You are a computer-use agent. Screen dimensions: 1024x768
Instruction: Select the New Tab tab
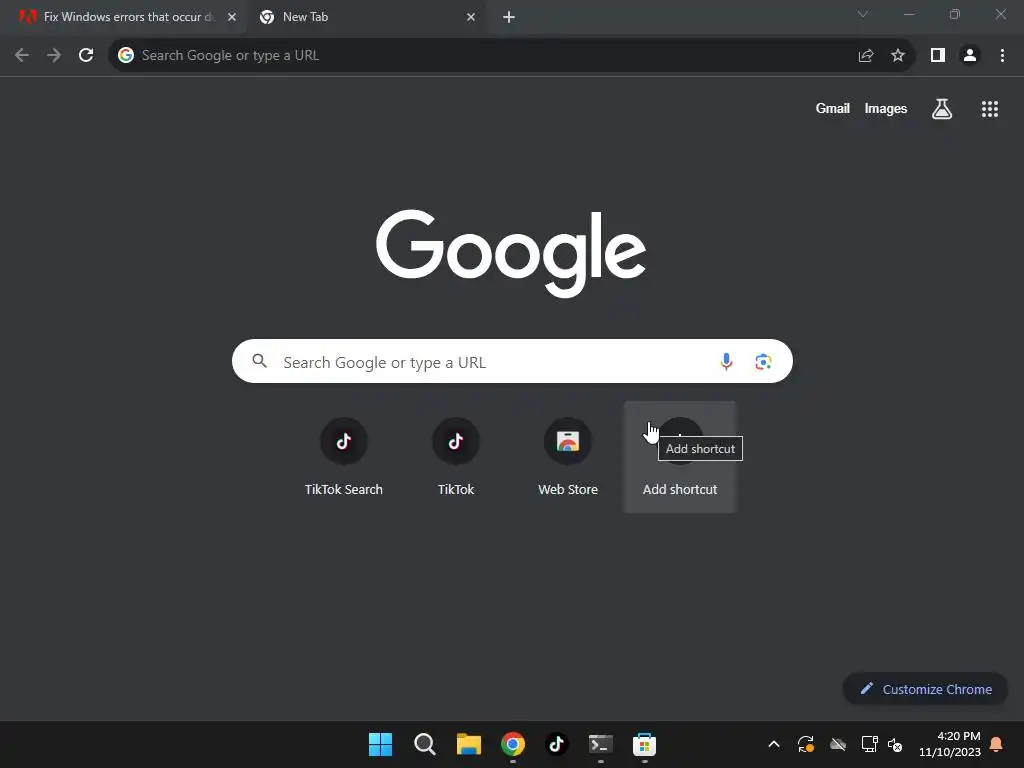tap(366, 17)
